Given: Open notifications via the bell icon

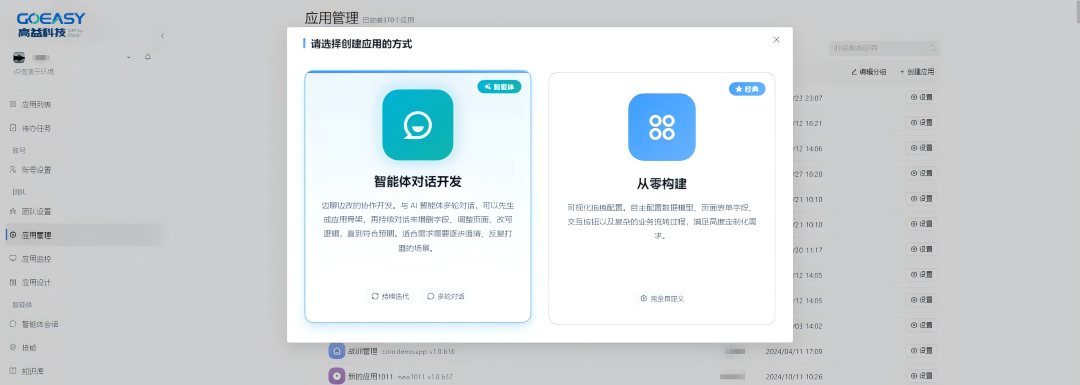Looking at the screenshot, I should tap(147, 57).
